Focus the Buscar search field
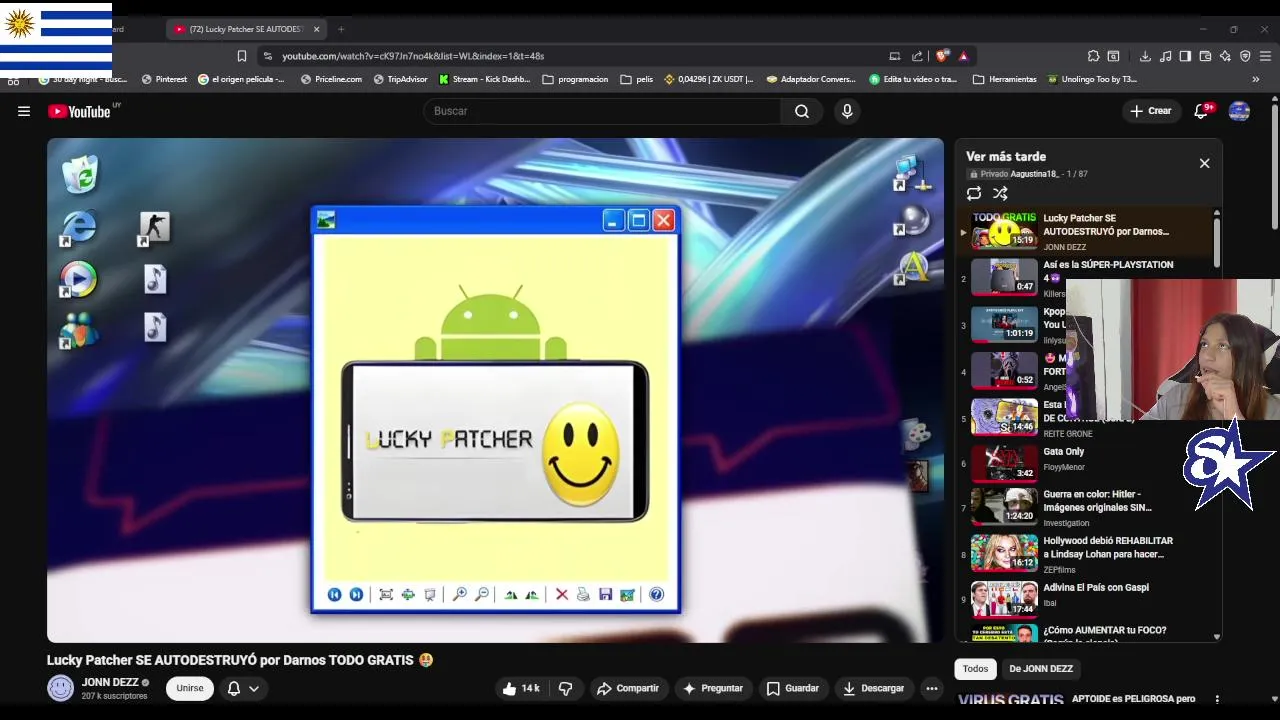This screenshot has height=720, width=1280. coord(603,111)
